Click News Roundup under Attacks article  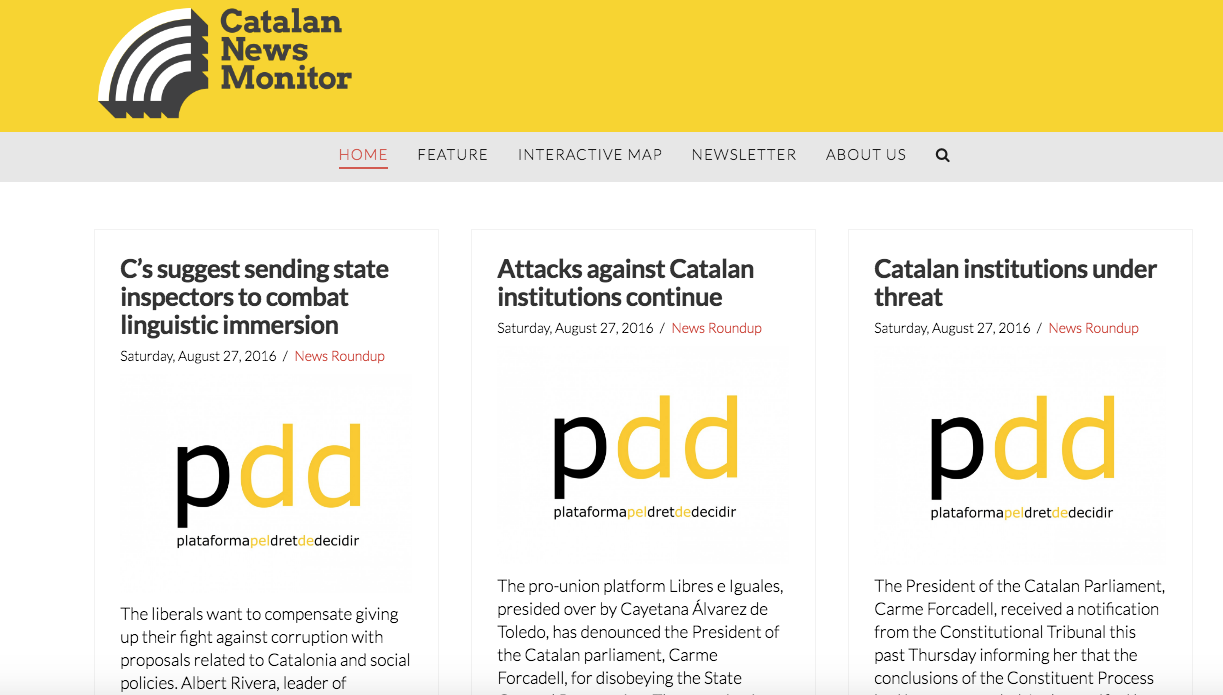(716, 328)
